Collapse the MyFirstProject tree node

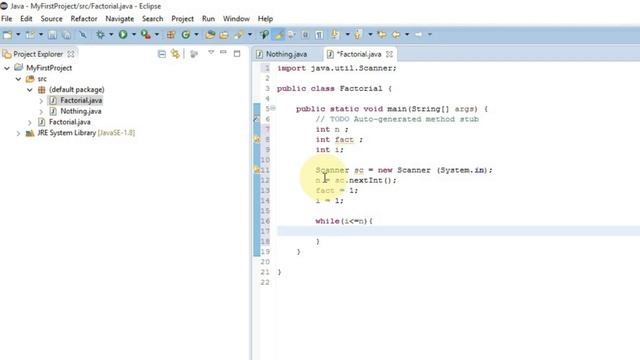7,68
